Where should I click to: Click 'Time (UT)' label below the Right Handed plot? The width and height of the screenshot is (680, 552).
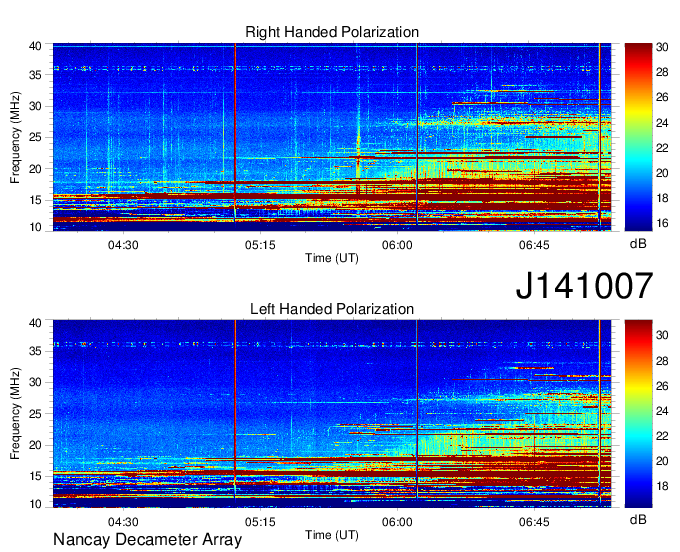332,258
